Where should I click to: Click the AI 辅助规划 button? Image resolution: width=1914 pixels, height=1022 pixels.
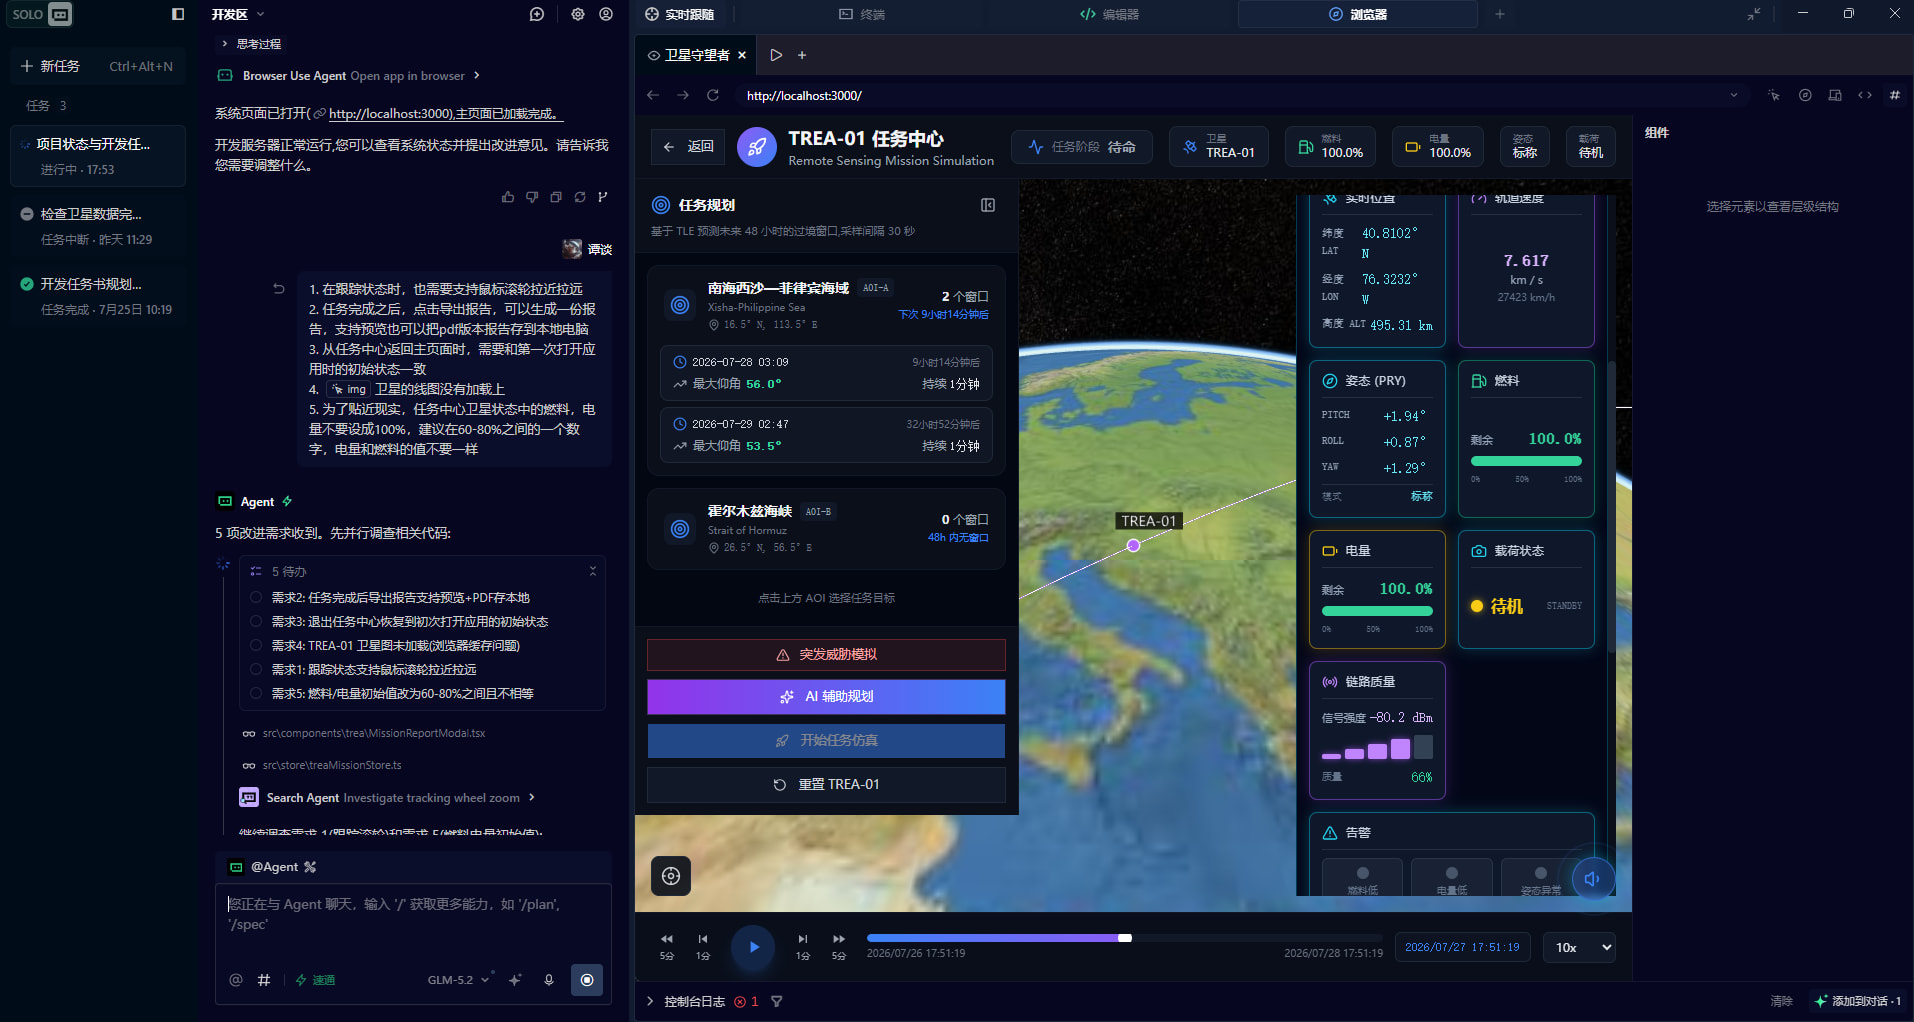(826, 696)
